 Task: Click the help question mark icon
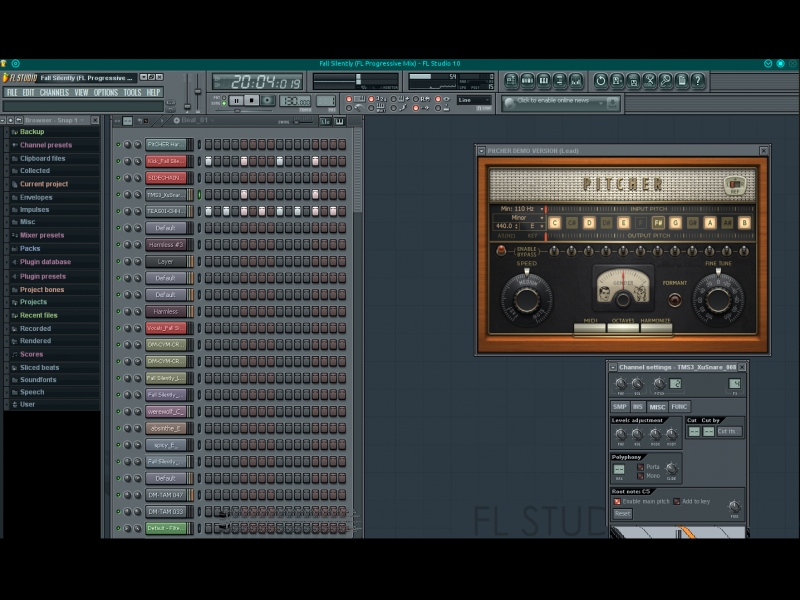coord(698,81)
